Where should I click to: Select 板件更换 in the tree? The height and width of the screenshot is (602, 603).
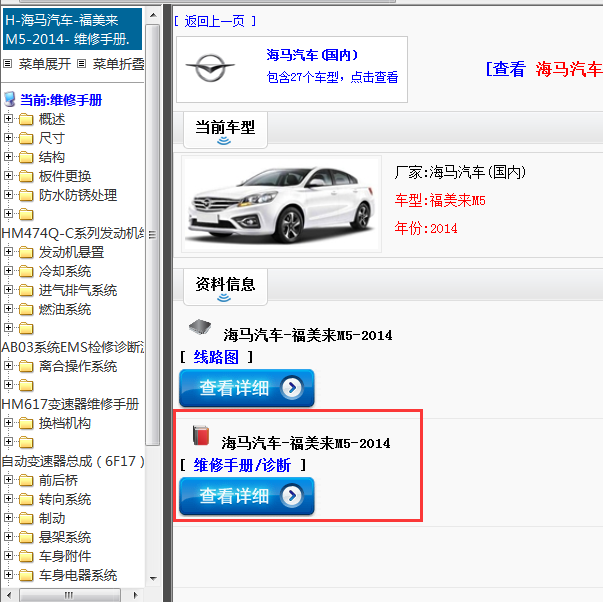pyautogui.click(x=65, y=176)
